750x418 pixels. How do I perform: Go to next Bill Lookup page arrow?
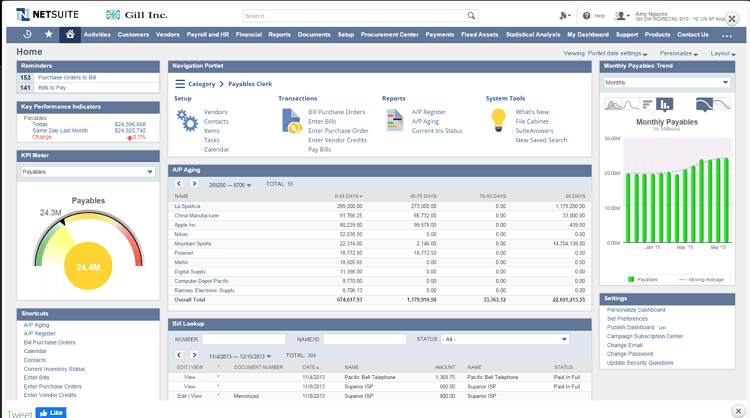[x=194, y=355]
